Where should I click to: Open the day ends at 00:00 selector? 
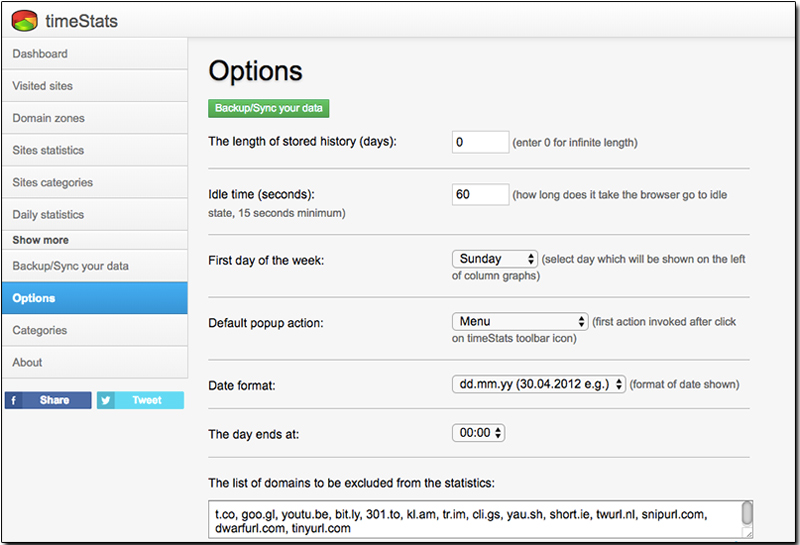click(479, 433)
